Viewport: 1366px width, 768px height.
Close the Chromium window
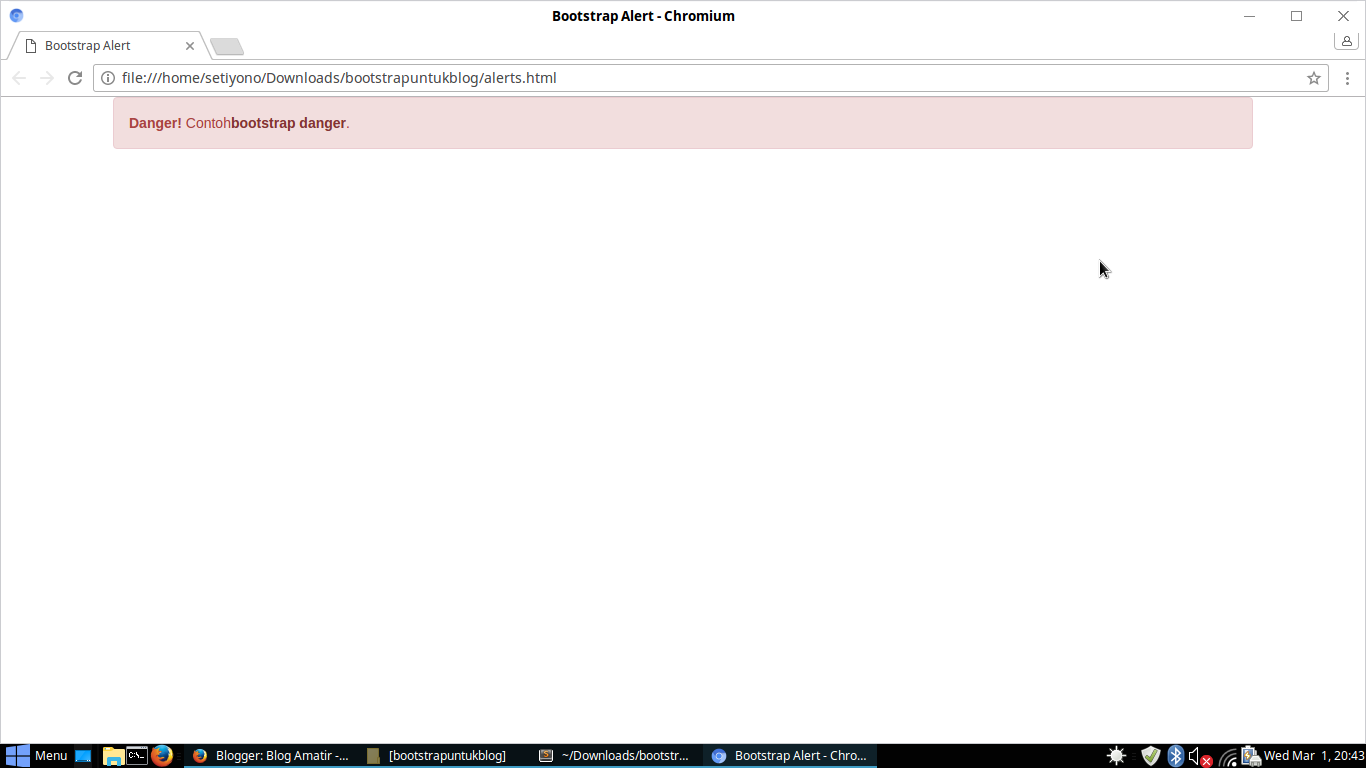pyautogui.click(x=1343, y=16)
